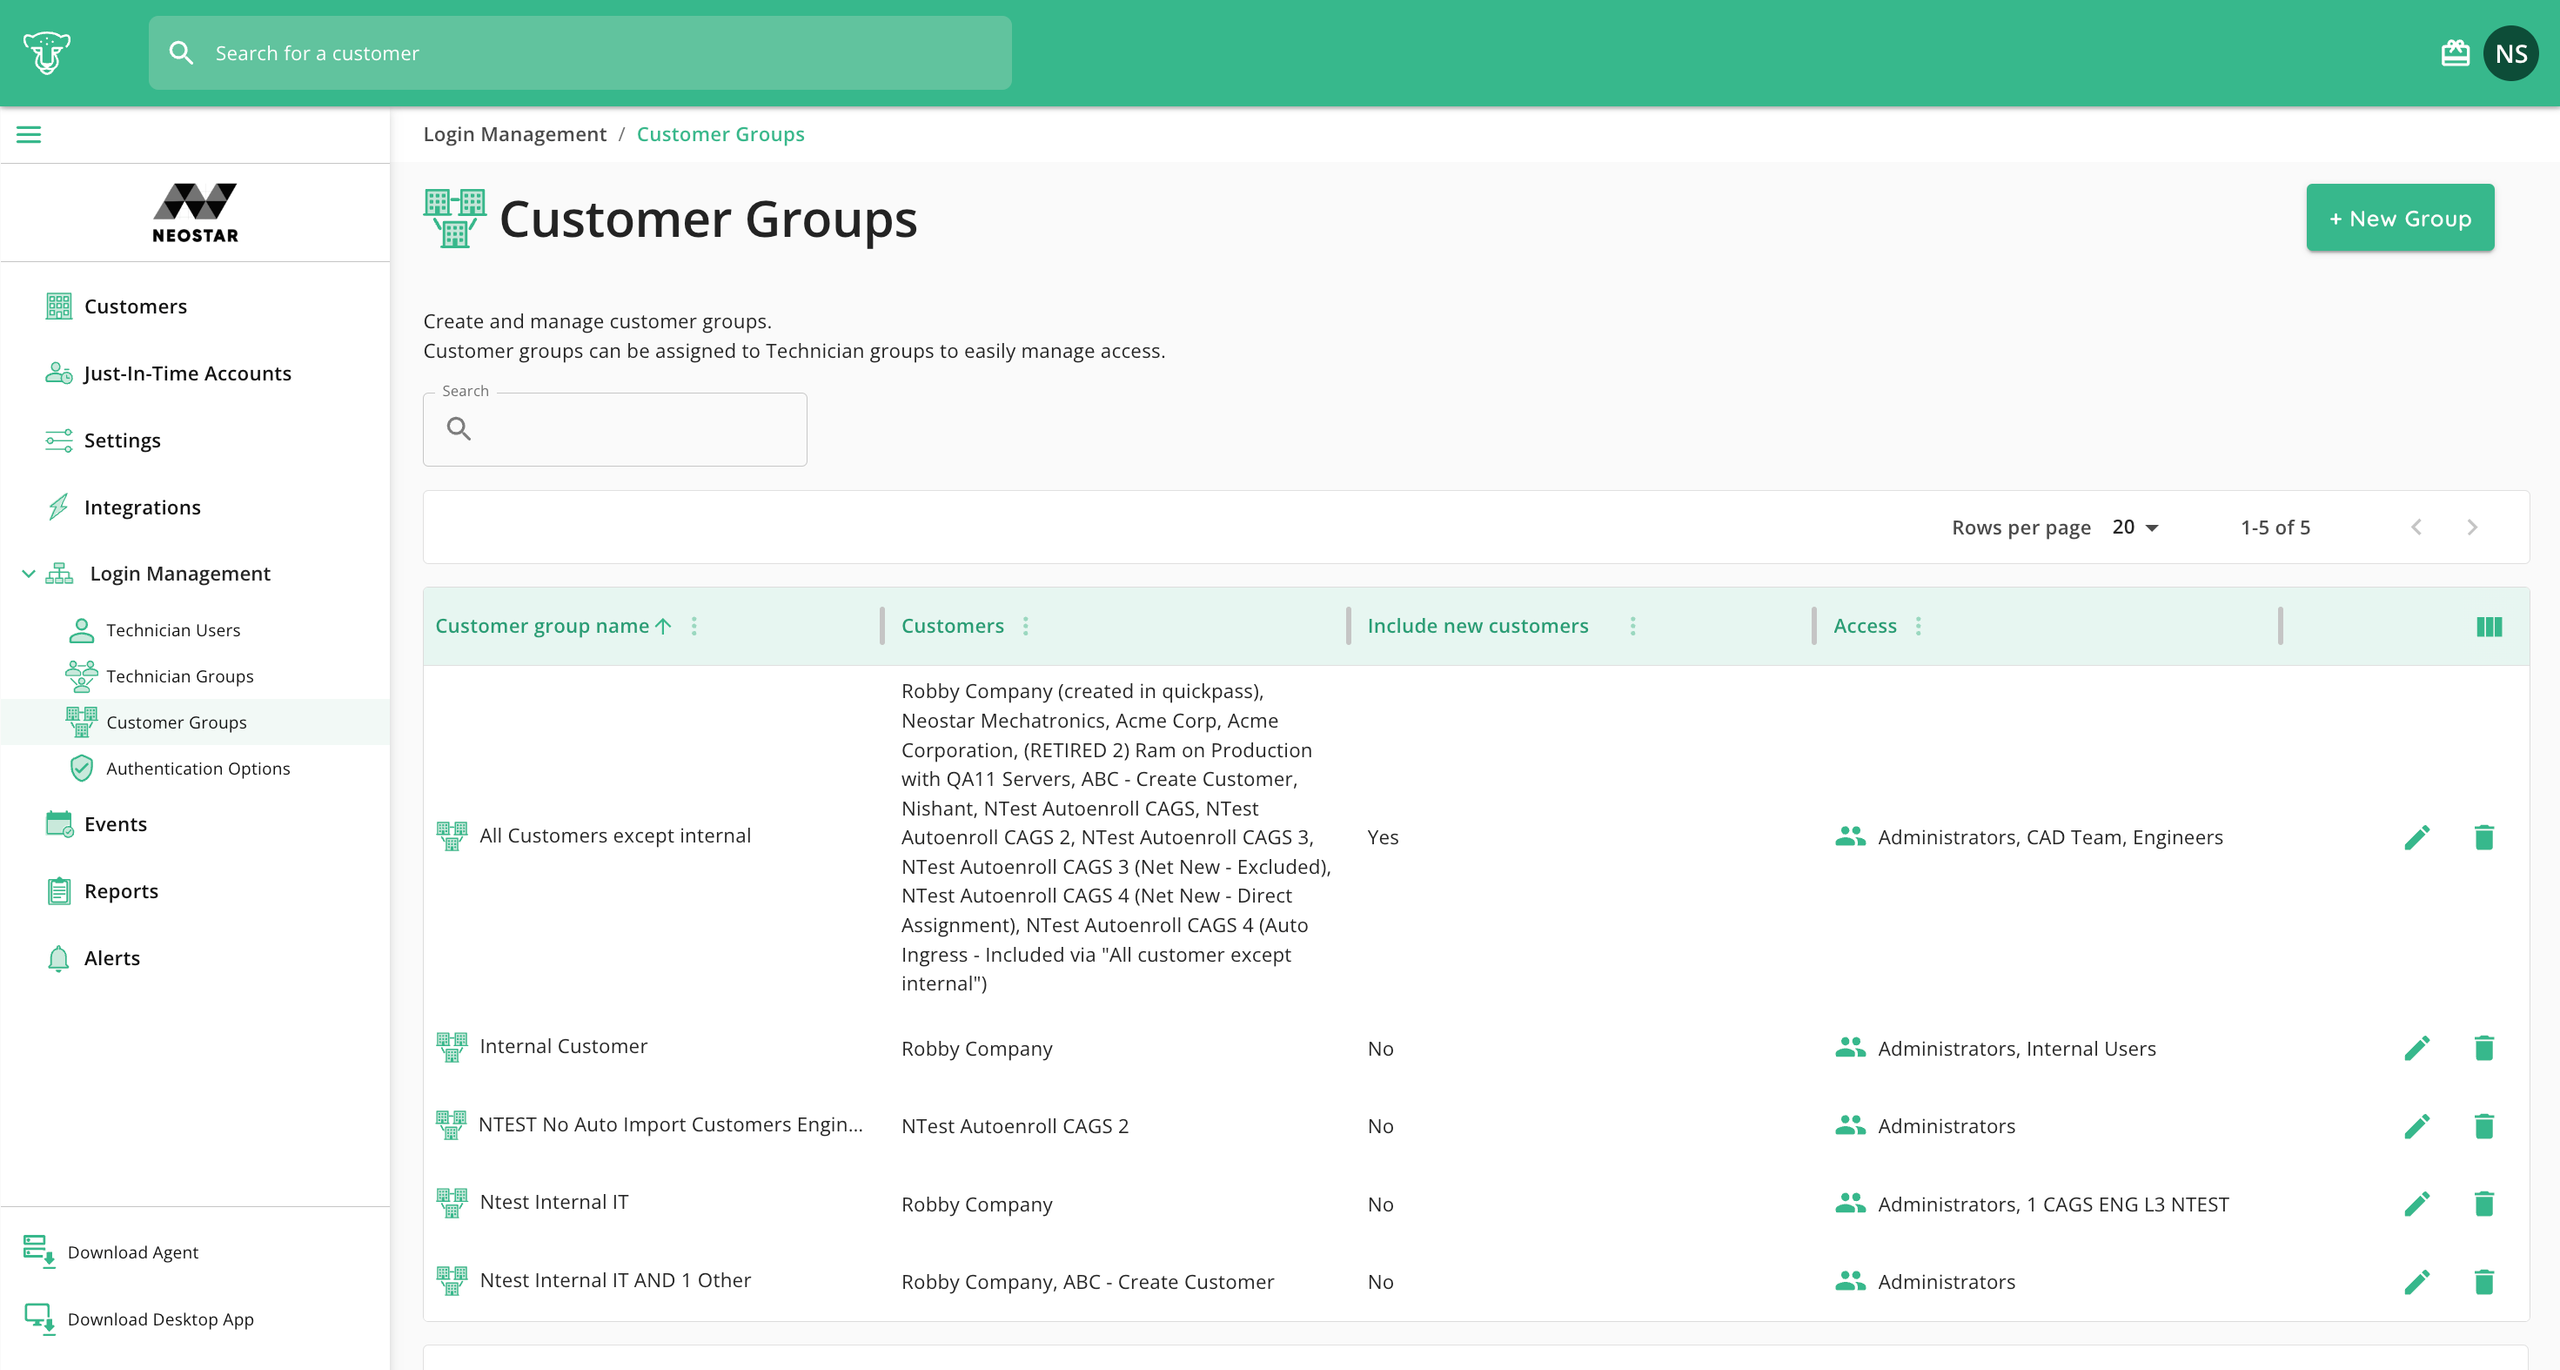Click the Download Agent icon
The height and width of the screenshot is (1370, 2560).
pyautogui.click(x=39, y=1252)
